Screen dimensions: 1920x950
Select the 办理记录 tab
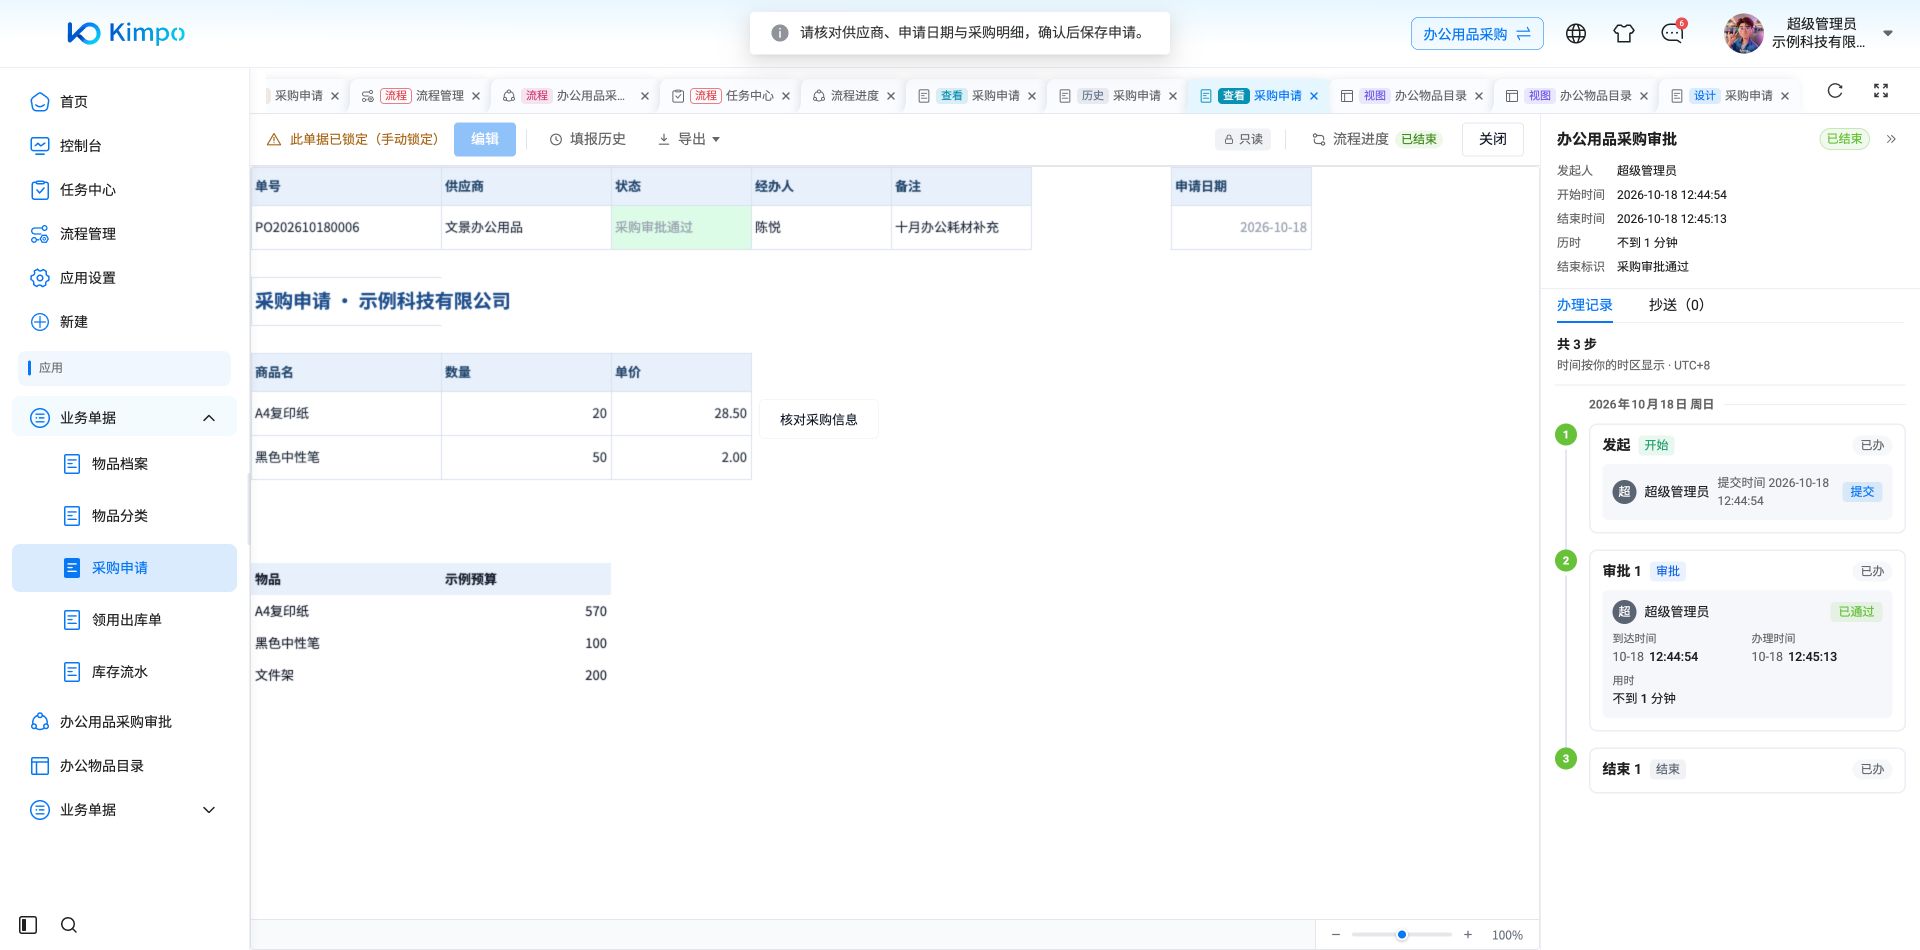pos(1584,305)
